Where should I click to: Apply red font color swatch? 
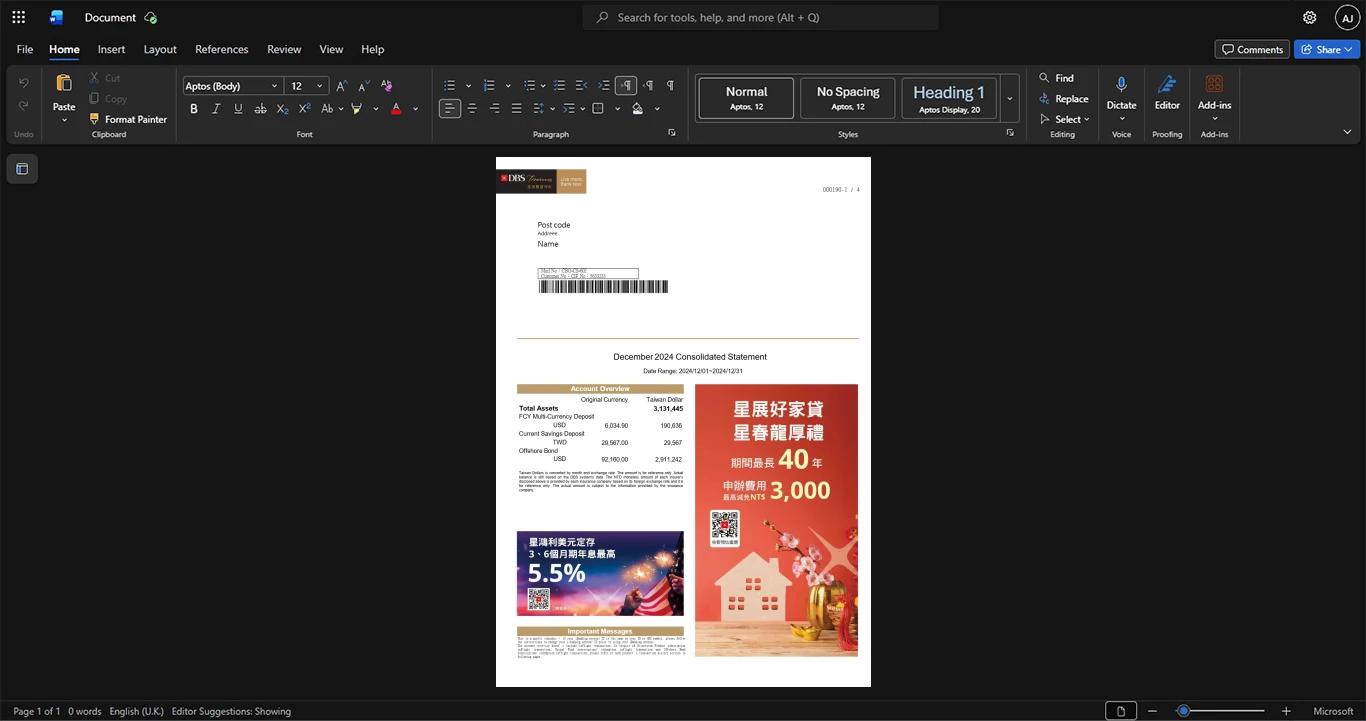pos(396,108)
